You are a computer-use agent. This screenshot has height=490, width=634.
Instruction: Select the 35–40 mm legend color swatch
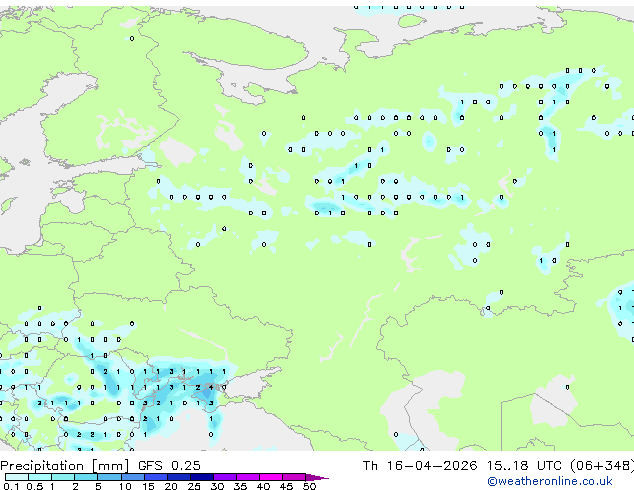[247, 477]
